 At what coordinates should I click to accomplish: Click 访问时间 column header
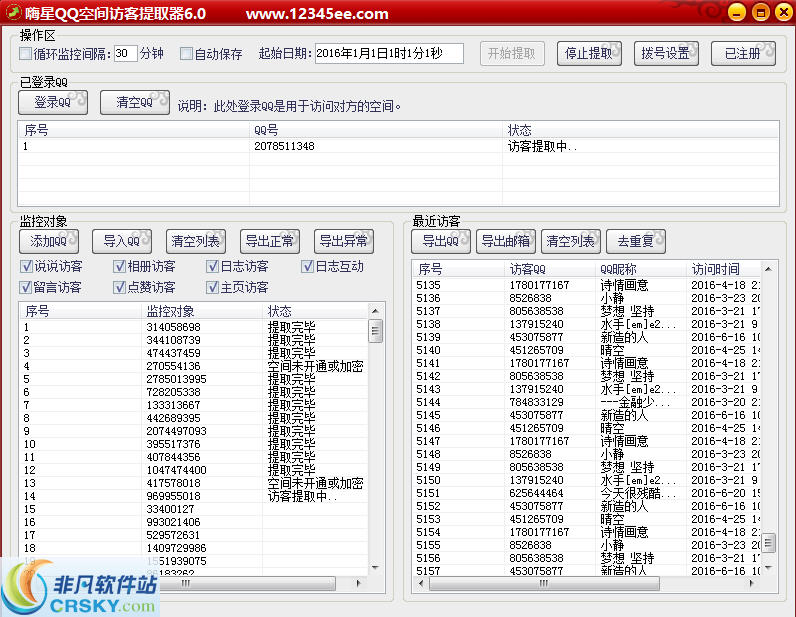723,269
